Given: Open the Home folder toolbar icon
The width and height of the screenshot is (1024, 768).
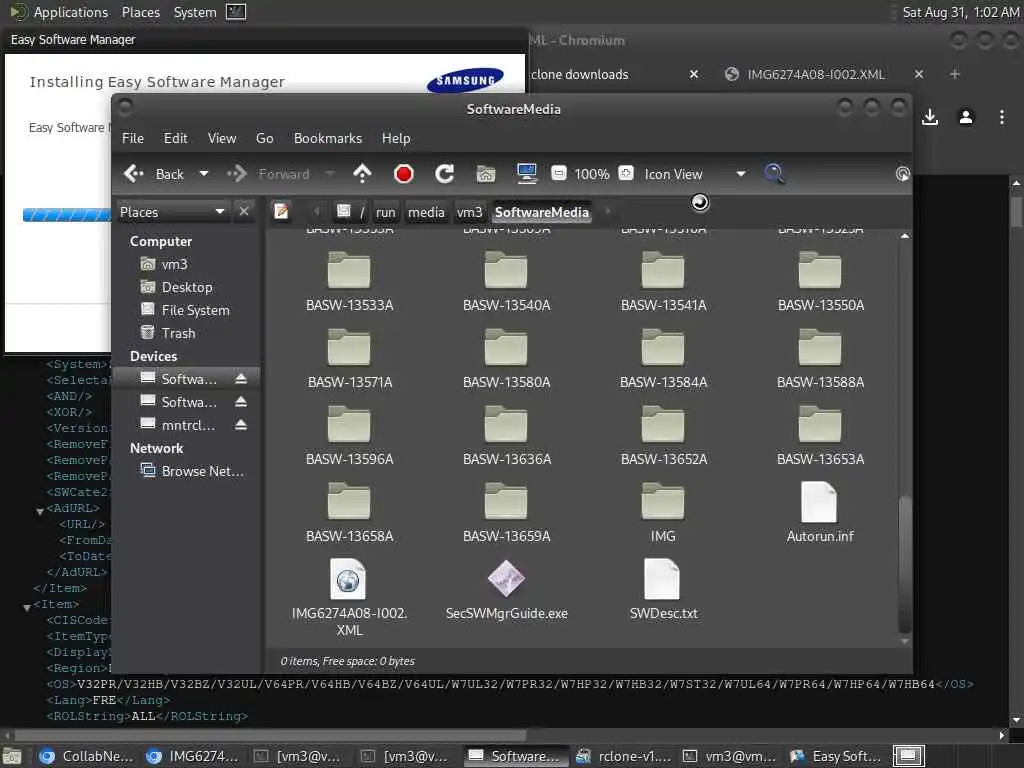Looking at the screenshot, I should click(485, 174).
